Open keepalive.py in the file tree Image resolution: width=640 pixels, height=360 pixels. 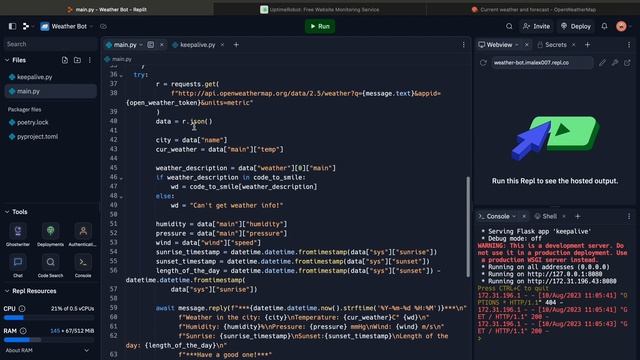[x=51, y=77]
